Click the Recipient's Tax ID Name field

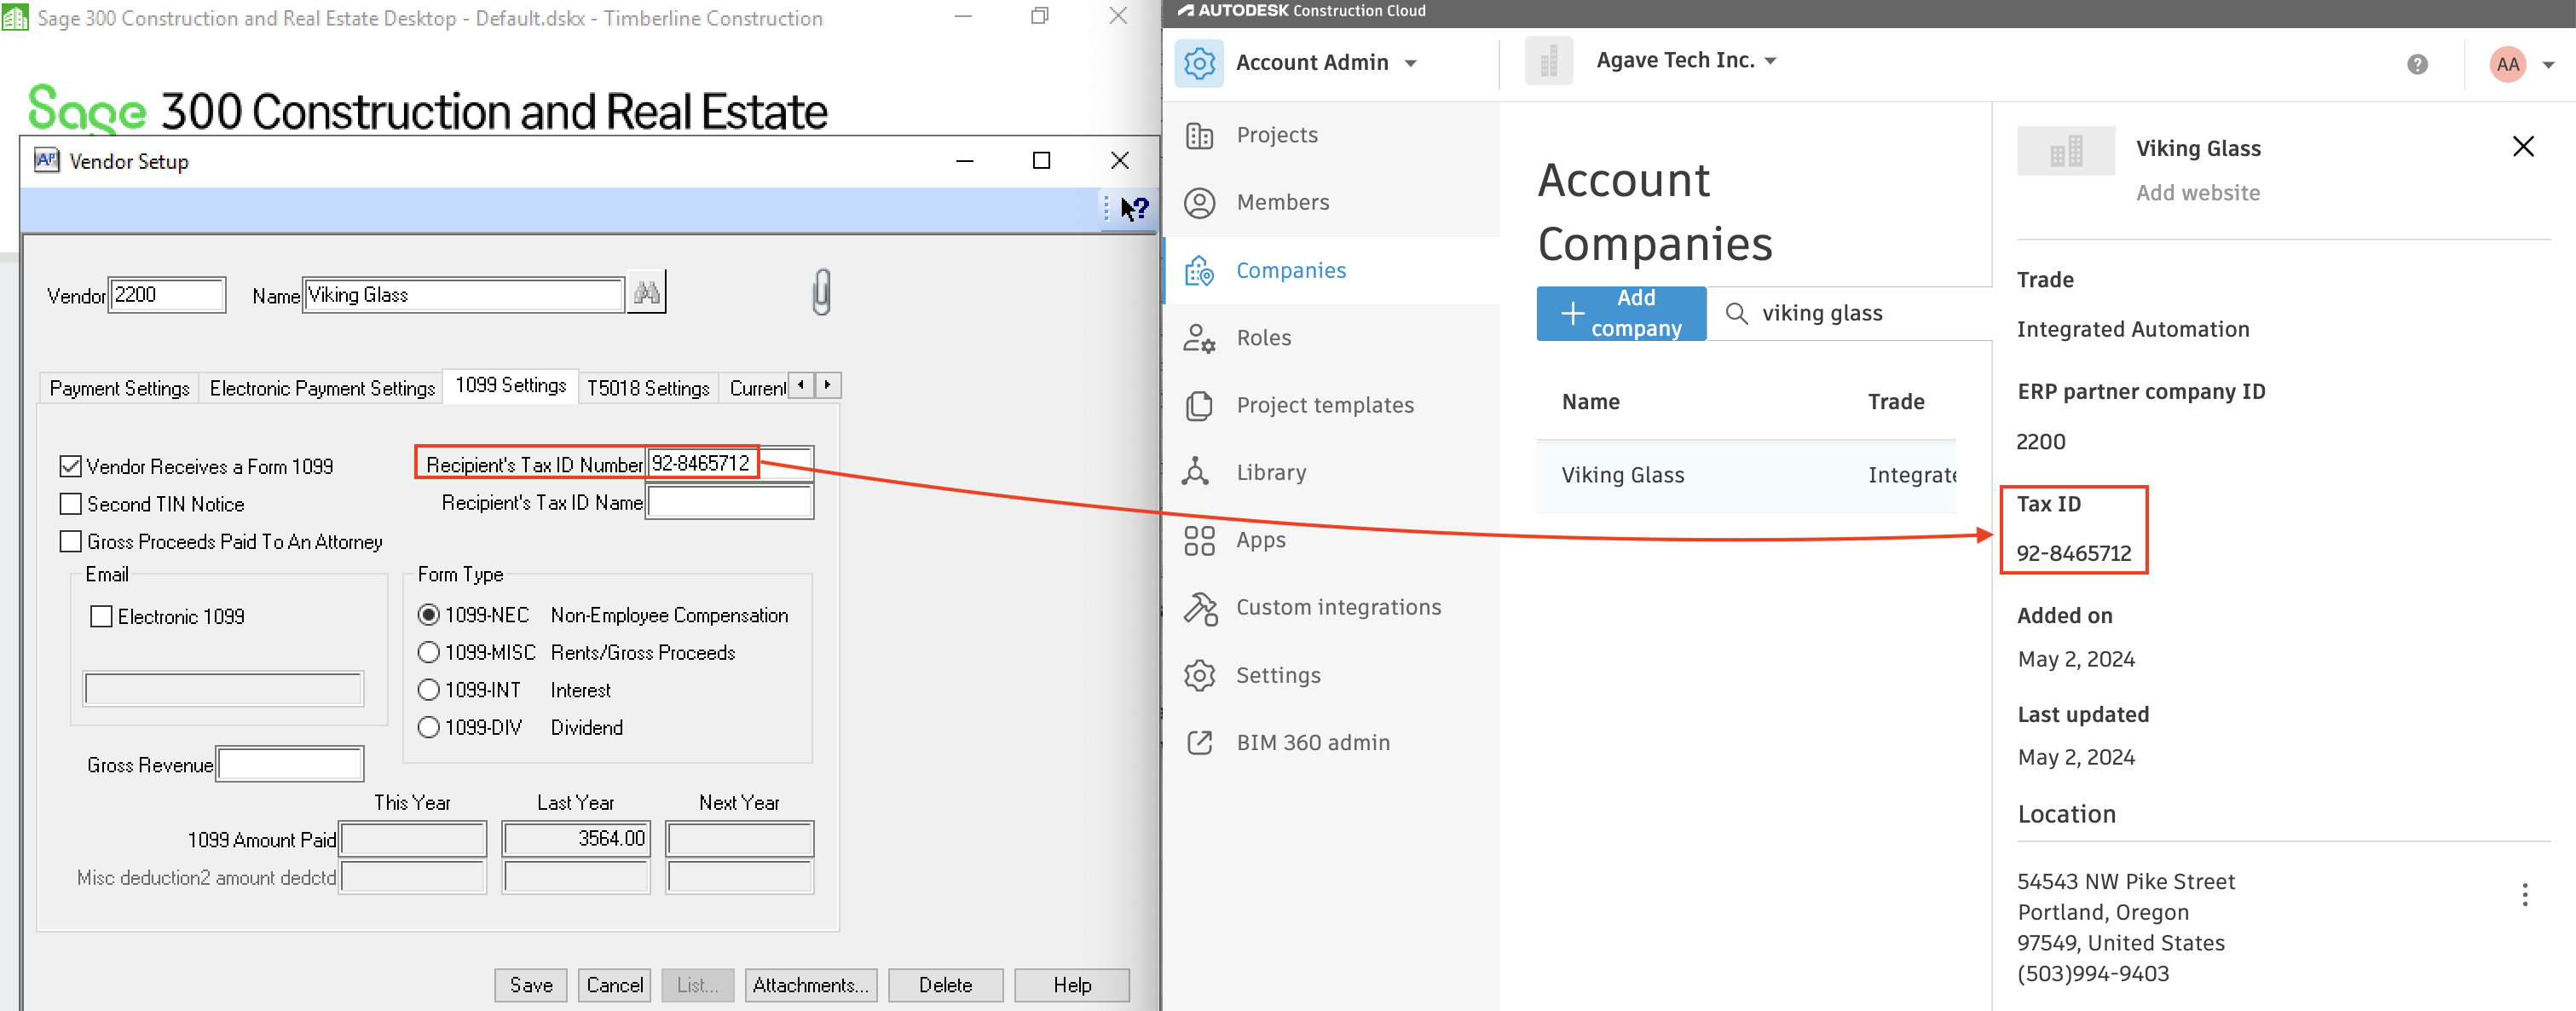click(x=730, y=502)
